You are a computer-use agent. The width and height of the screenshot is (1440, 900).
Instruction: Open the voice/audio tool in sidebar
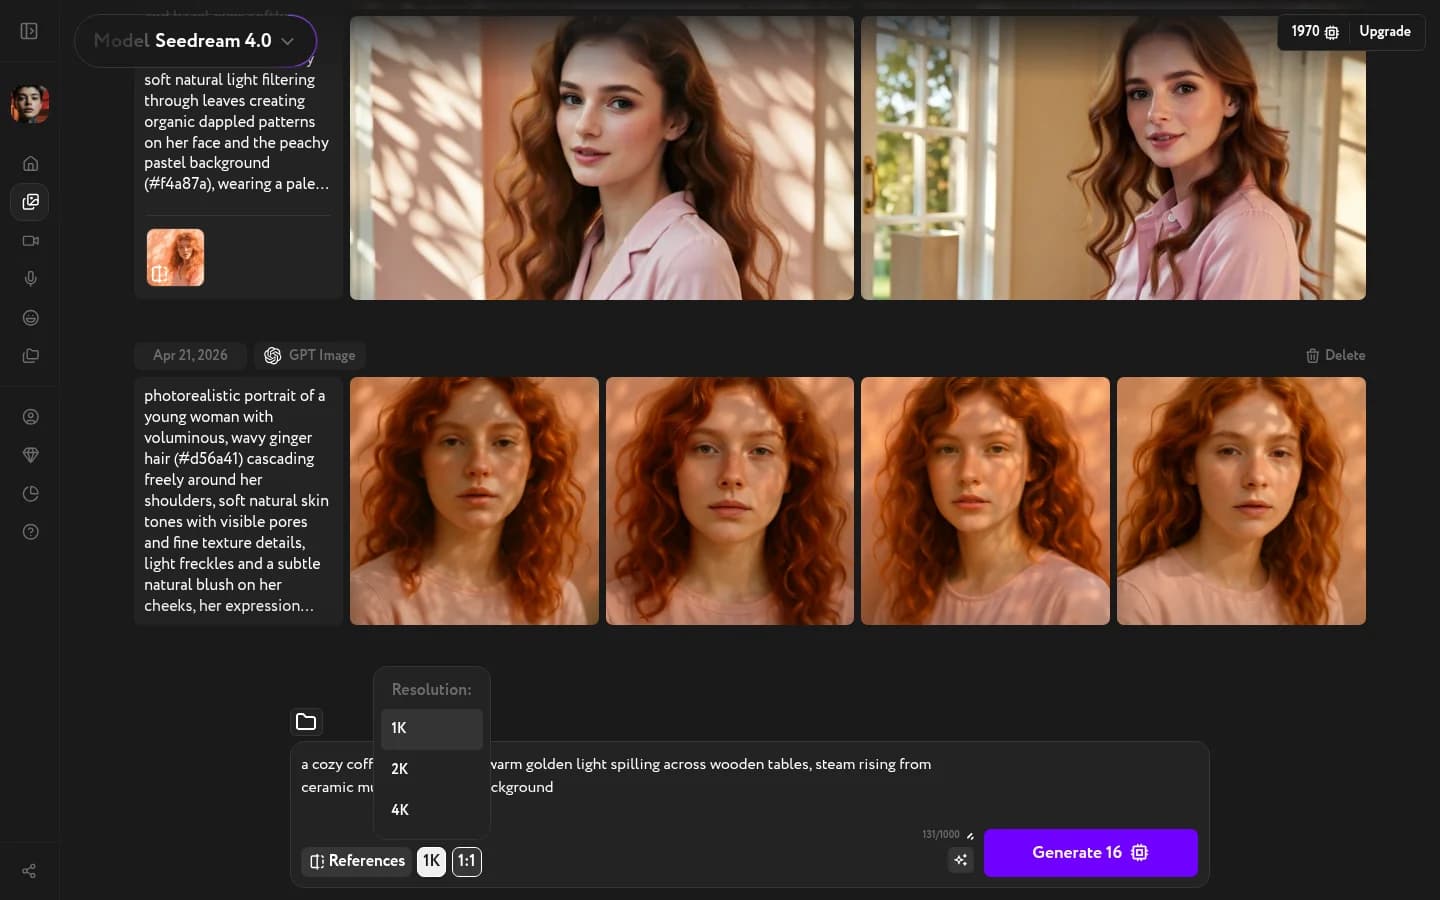tap(30, 279)
